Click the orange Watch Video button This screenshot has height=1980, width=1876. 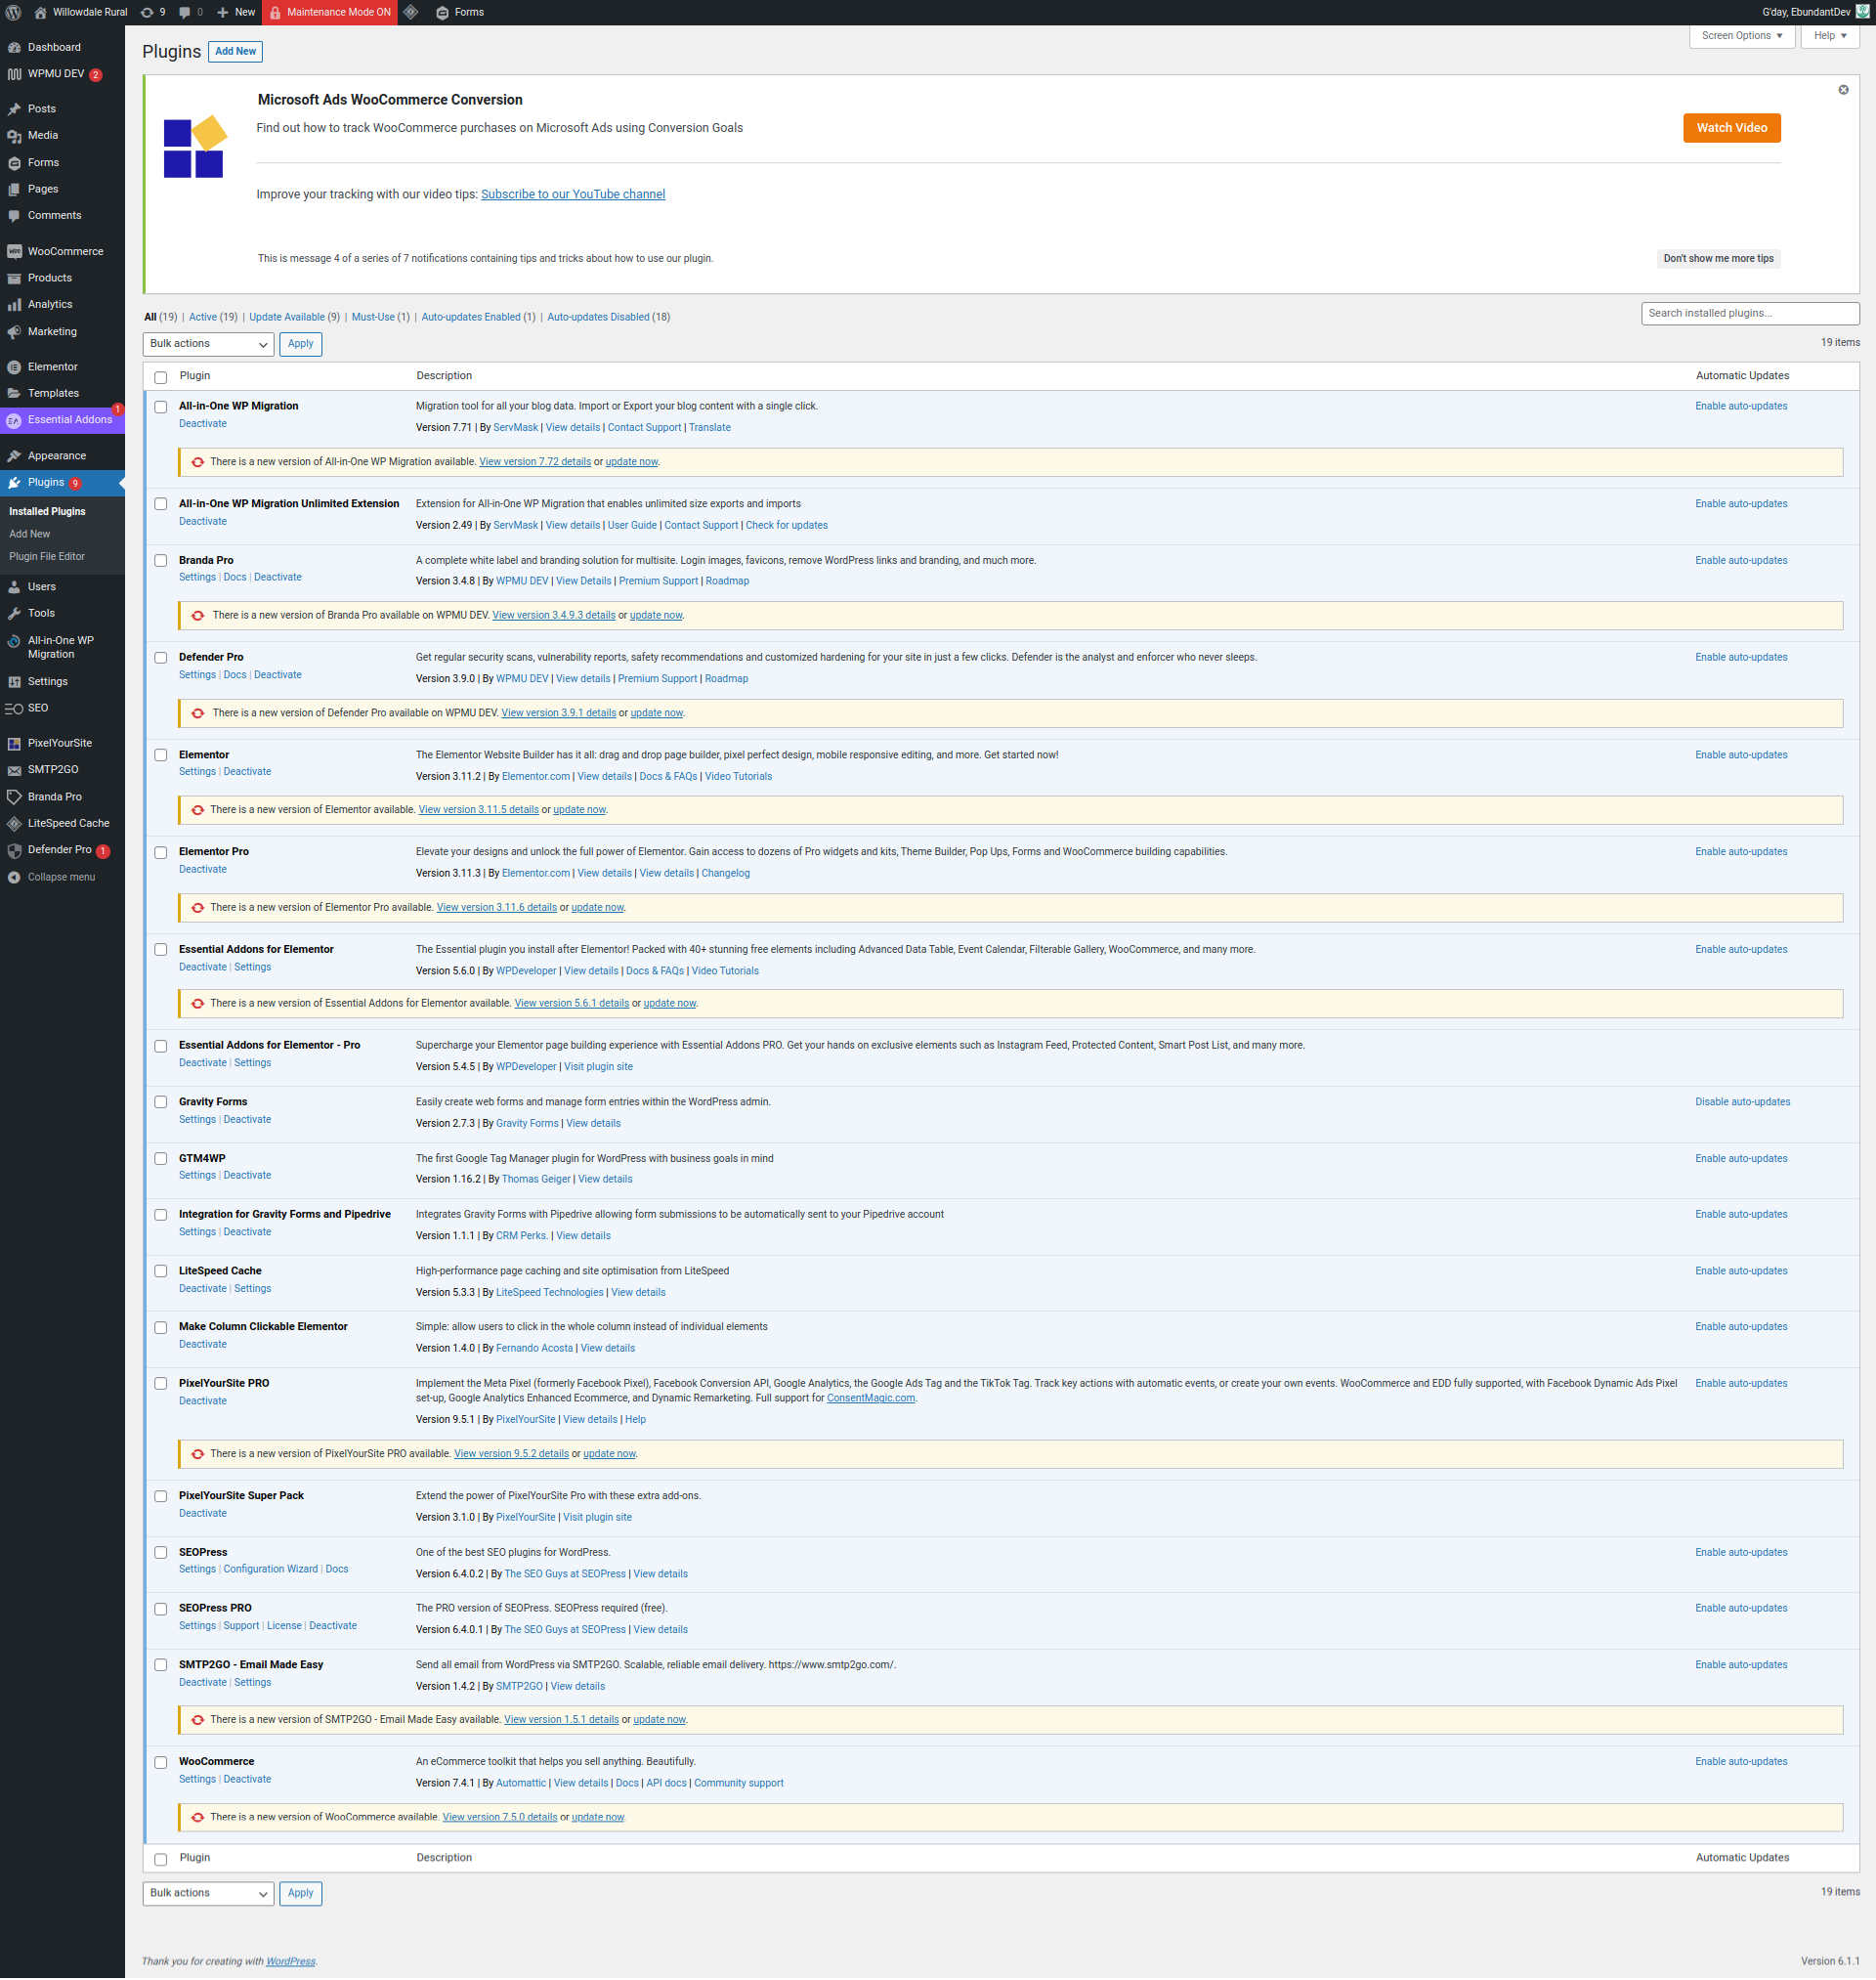pyautogui.click(x=1731, y=128)
